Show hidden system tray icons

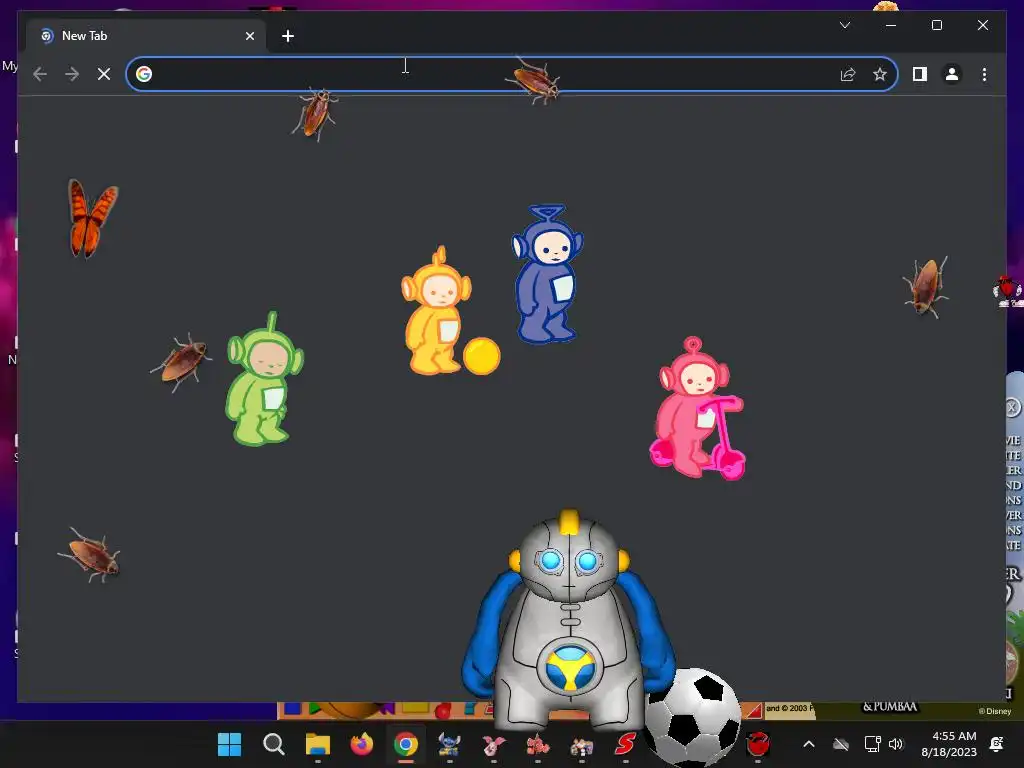point(808,744)
